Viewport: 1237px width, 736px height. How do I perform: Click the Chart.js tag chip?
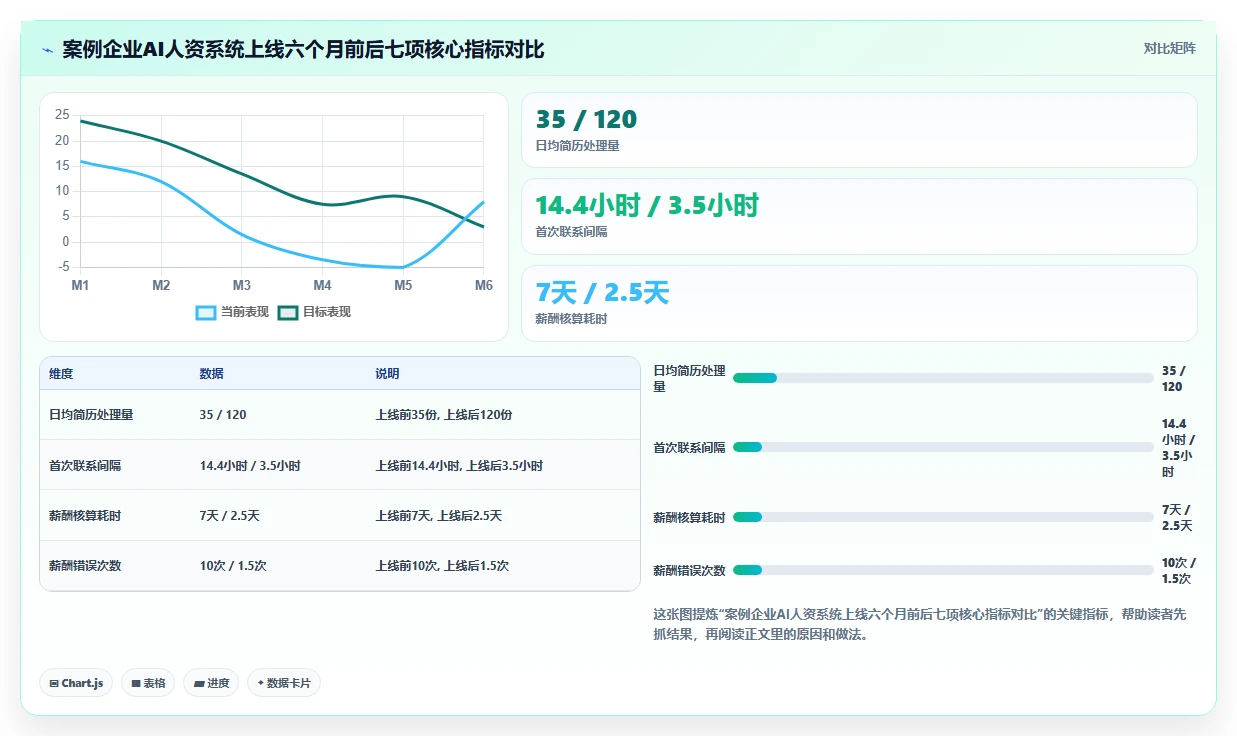(77, 683)
